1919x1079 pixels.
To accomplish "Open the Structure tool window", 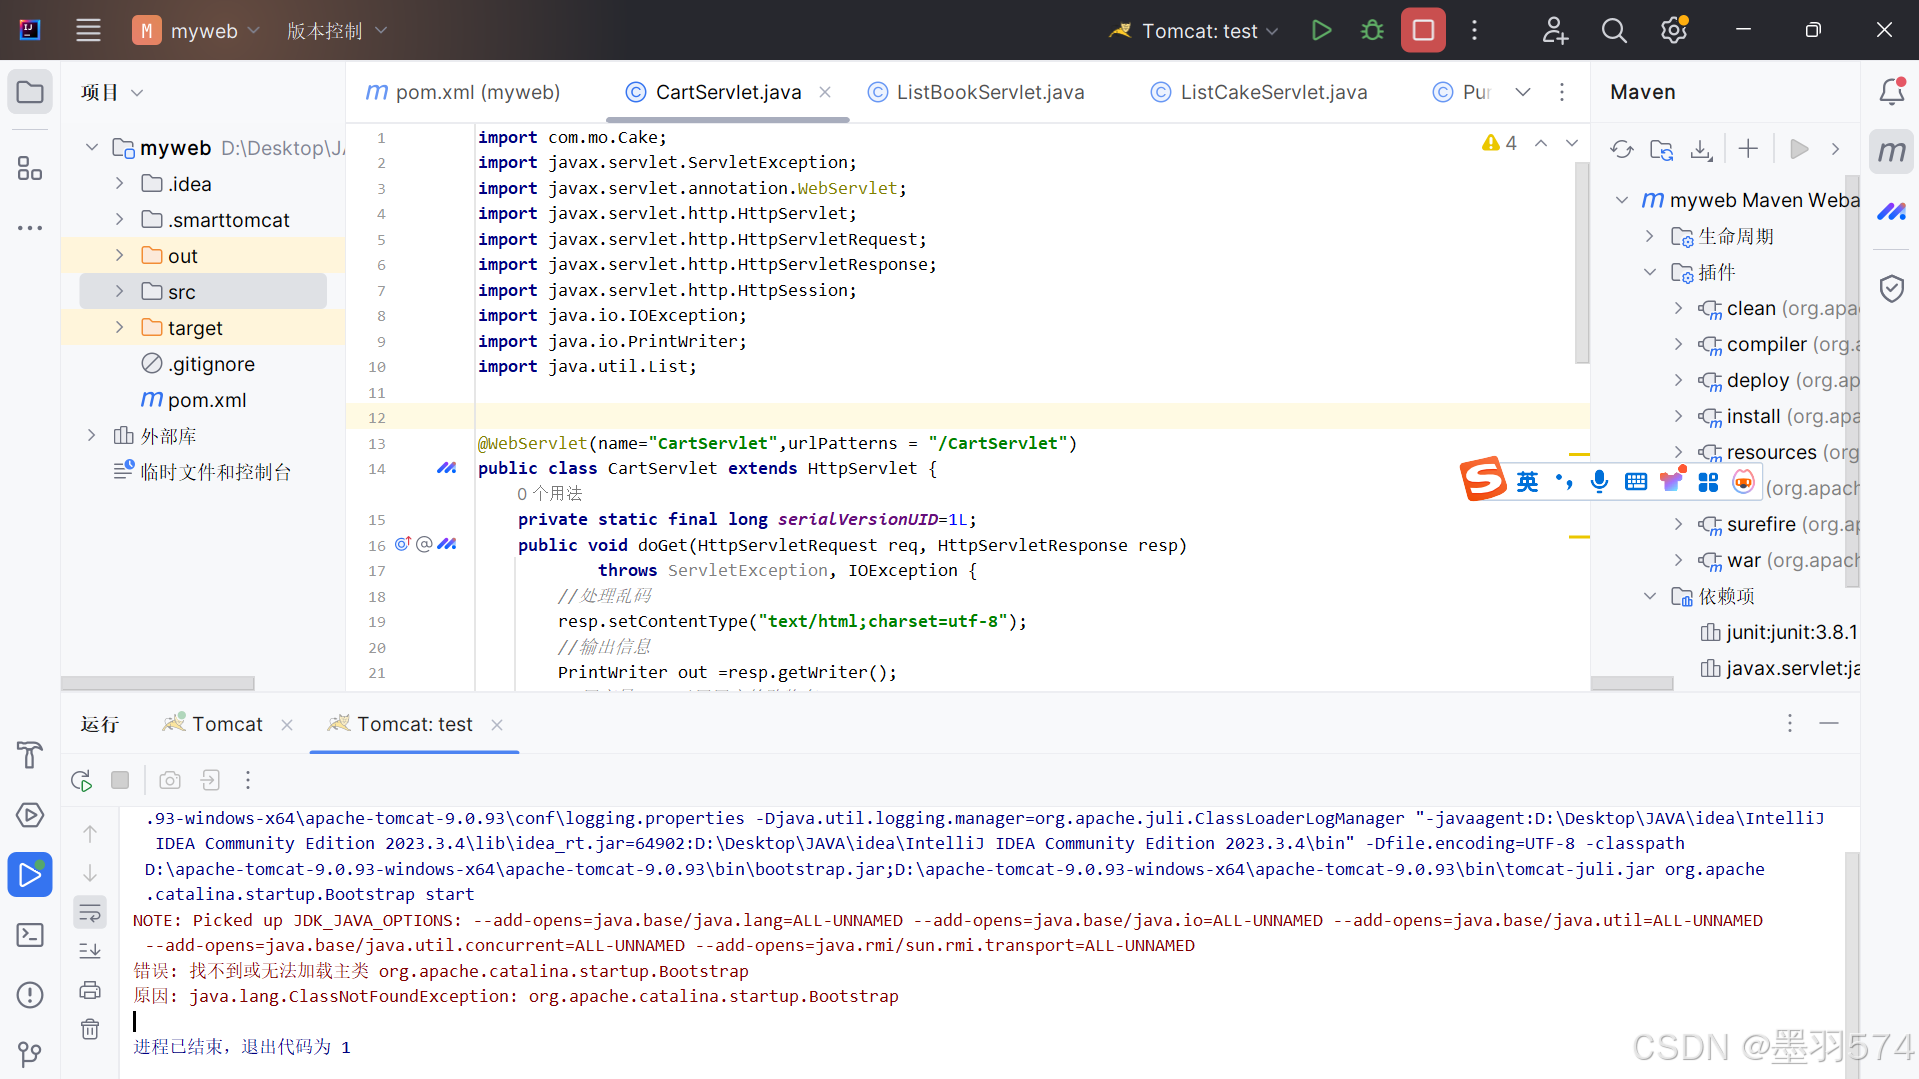I will pyautogui.click(x=30, y=168).
